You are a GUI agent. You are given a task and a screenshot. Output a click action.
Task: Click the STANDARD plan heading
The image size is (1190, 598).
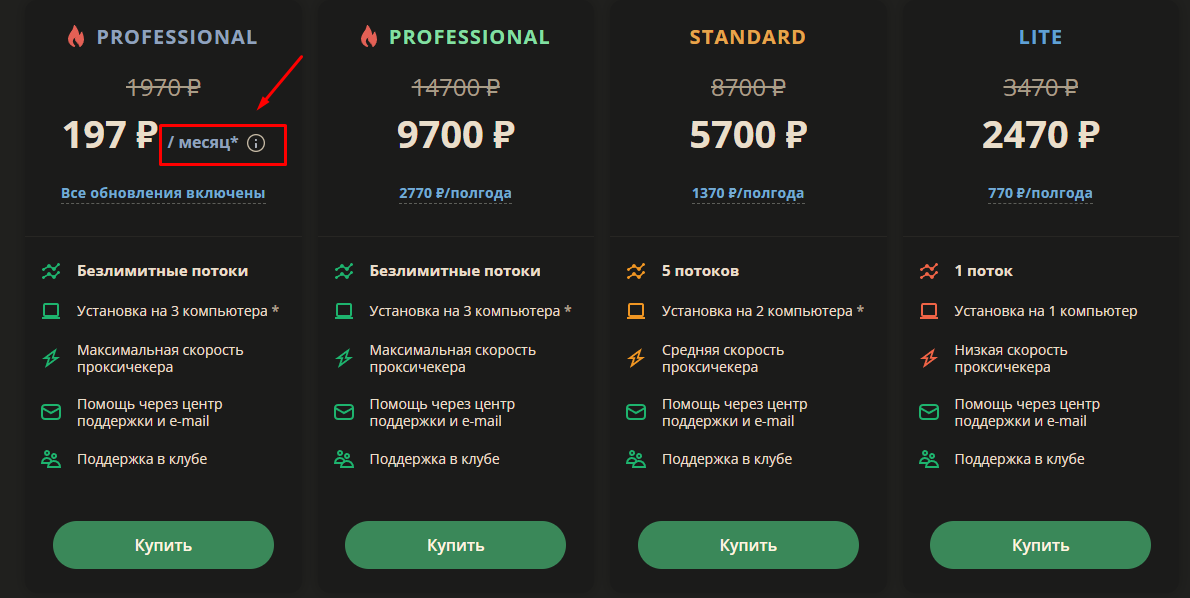click(747, 38)
